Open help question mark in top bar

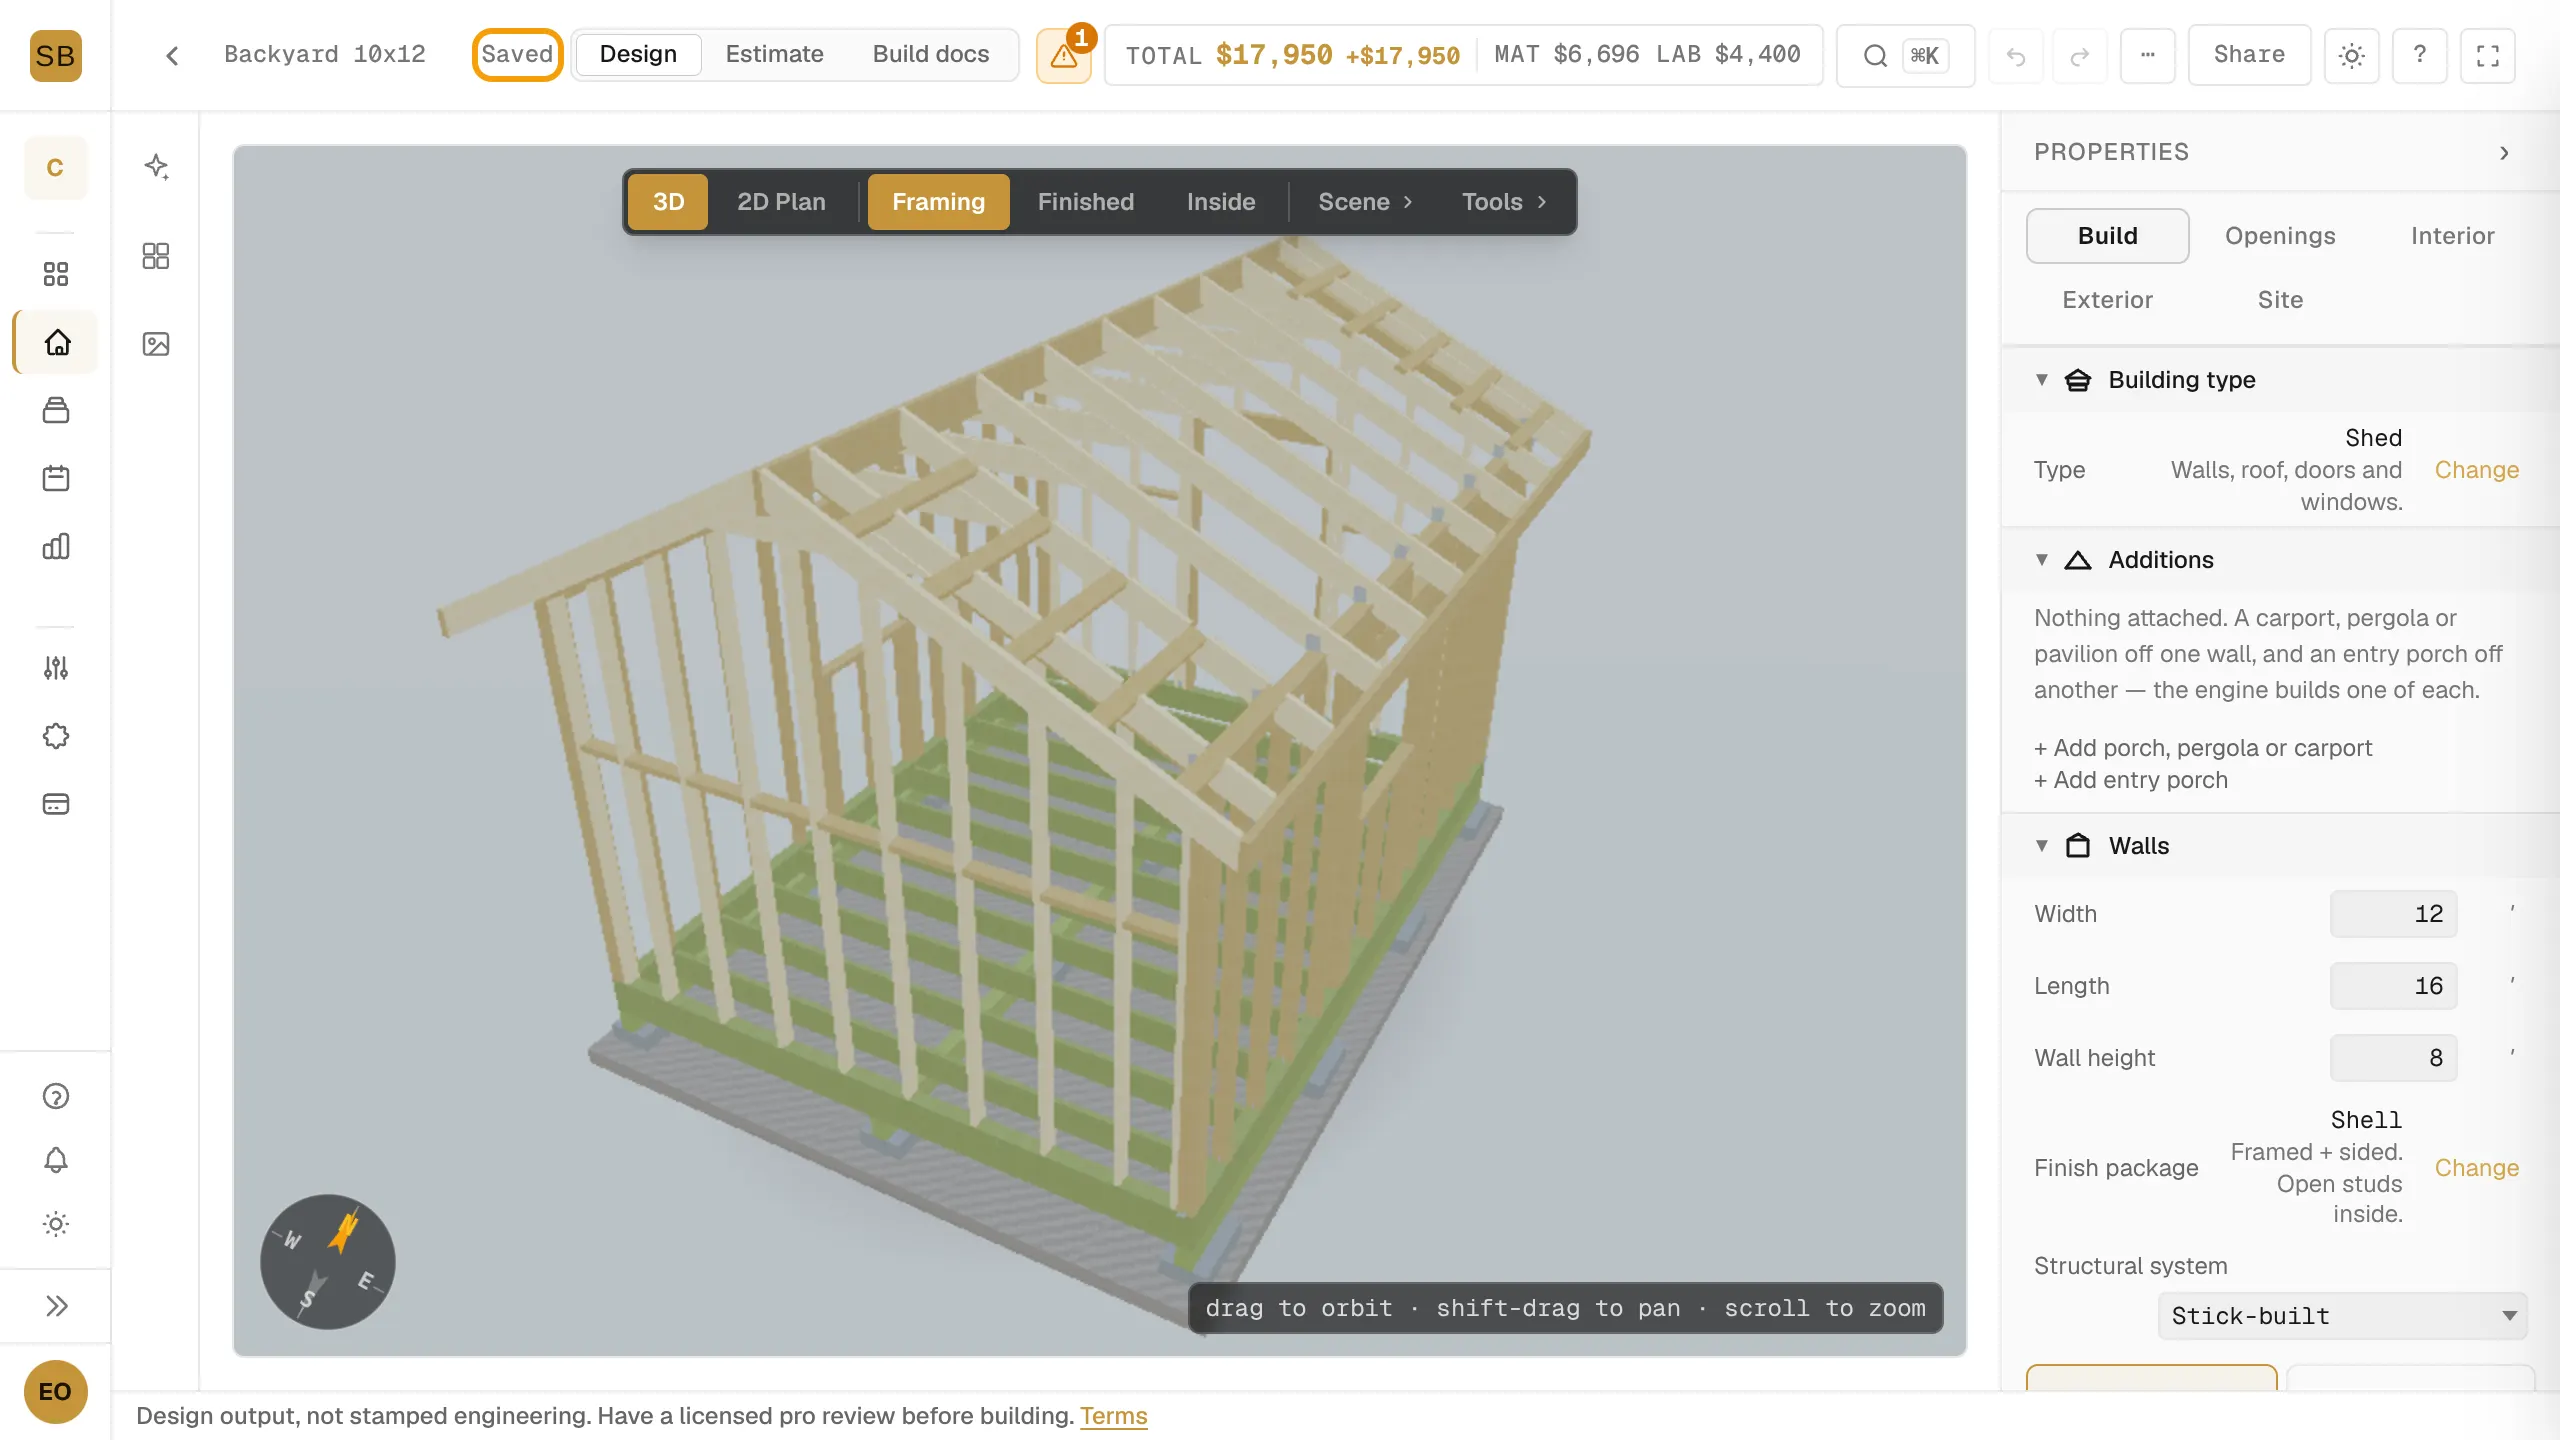point(2419,55)
